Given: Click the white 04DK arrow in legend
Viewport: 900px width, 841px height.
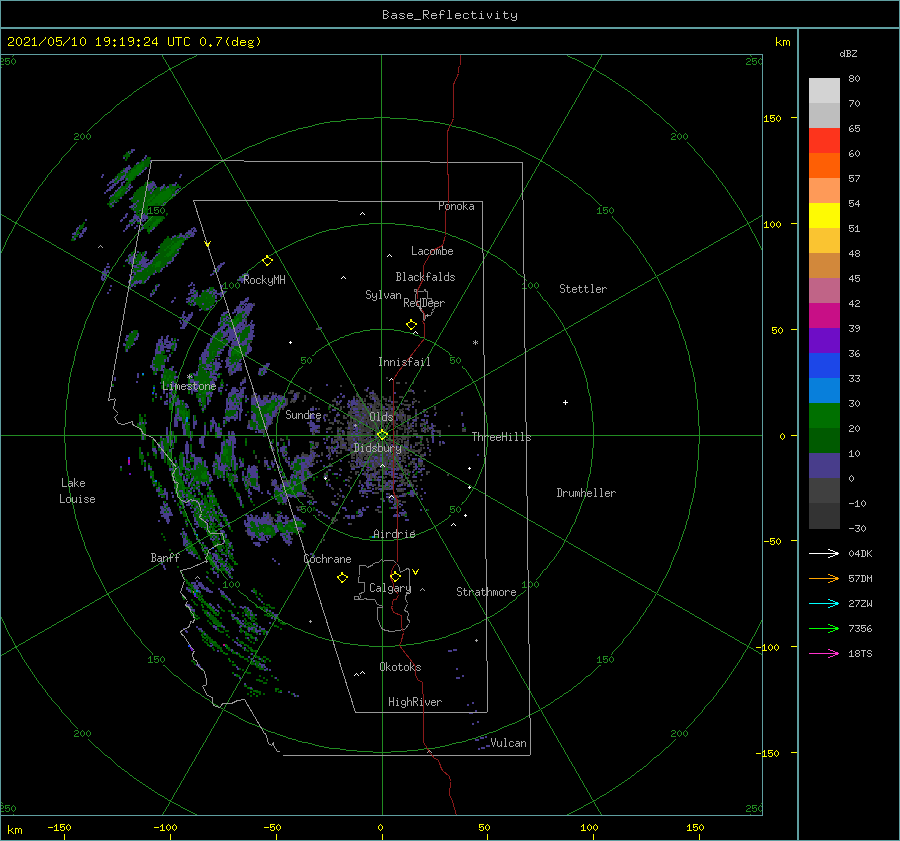Looking at the screenshot, I should [x=824, y=553].
